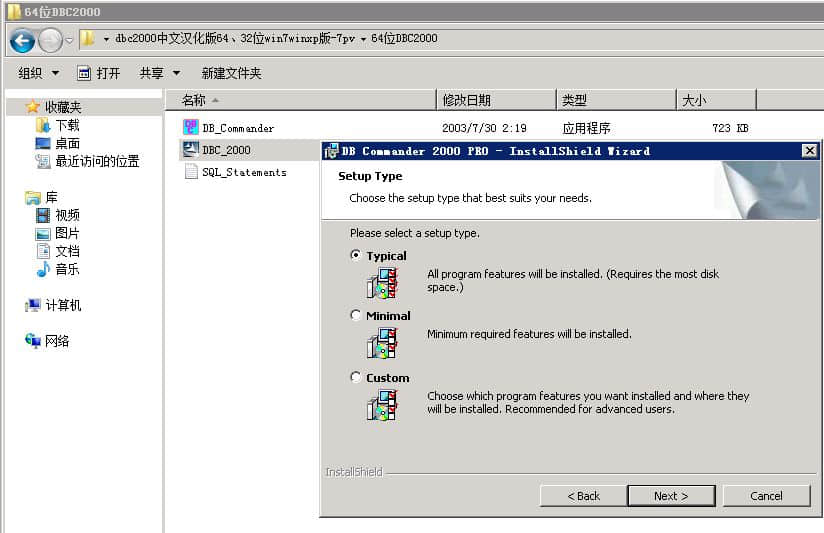Screen dimensions: 824x533
Task: Choose the Minimal setup radio button
Action: (x=356, y=316)
